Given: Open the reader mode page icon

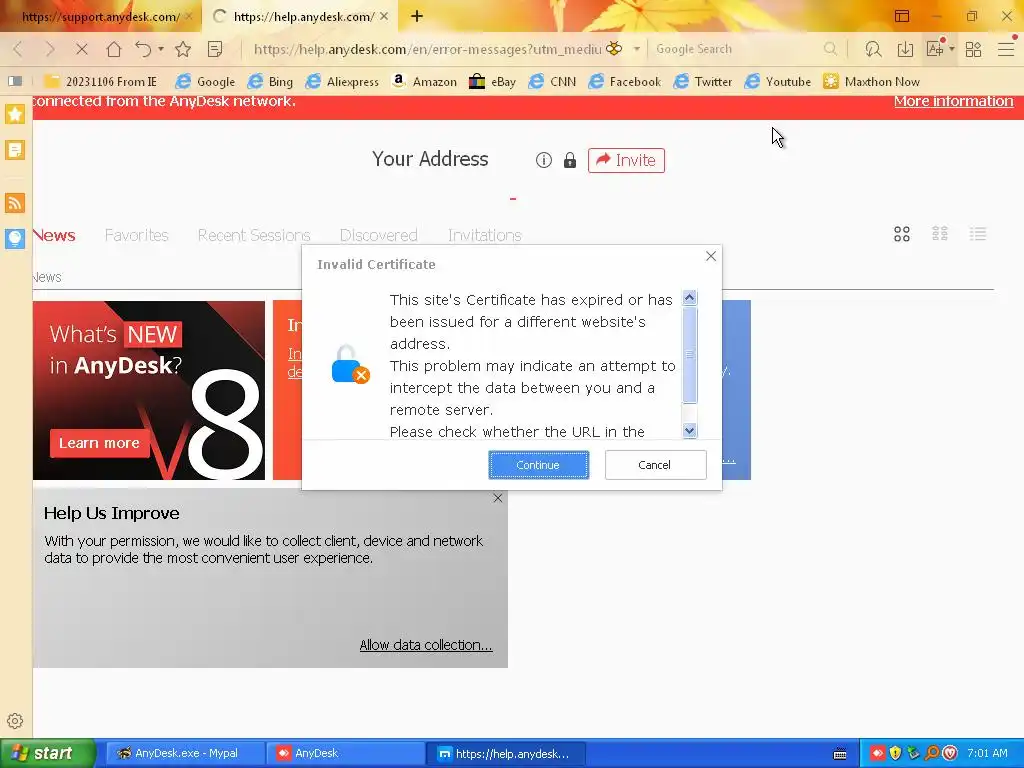Looking at the screenshot, I should pyautogui.click(x=214, y=49).
